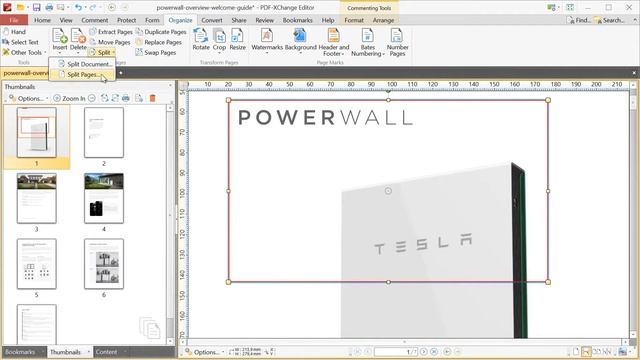The height and width of the screenshot is (360, 640).
Task: Click the powerwall-overview document tab
Action: (x=26, y=73)
